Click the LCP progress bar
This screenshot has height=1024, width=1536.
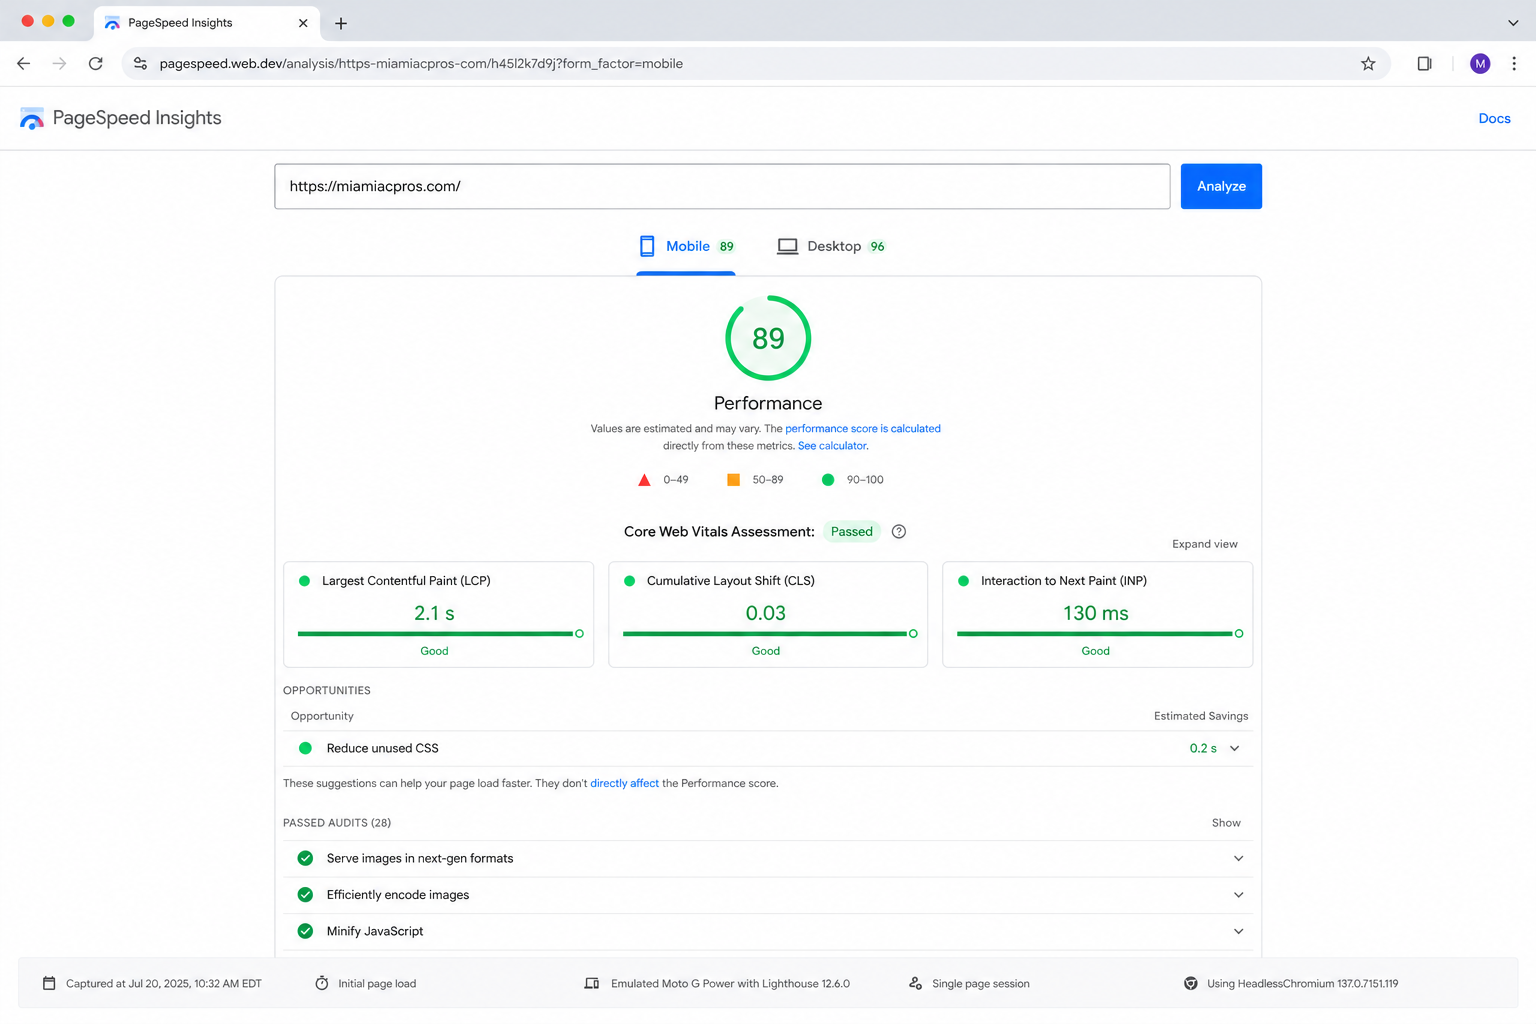coord(440,634)
